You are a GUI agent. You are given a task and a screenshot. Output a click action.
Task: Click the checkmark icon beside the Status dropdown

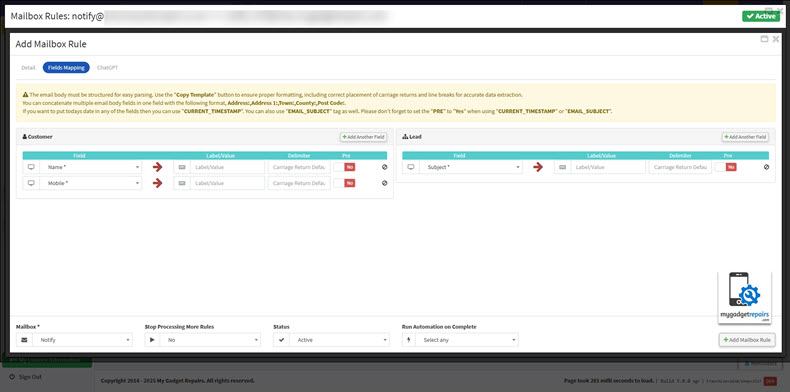click(x=282, y=340)
